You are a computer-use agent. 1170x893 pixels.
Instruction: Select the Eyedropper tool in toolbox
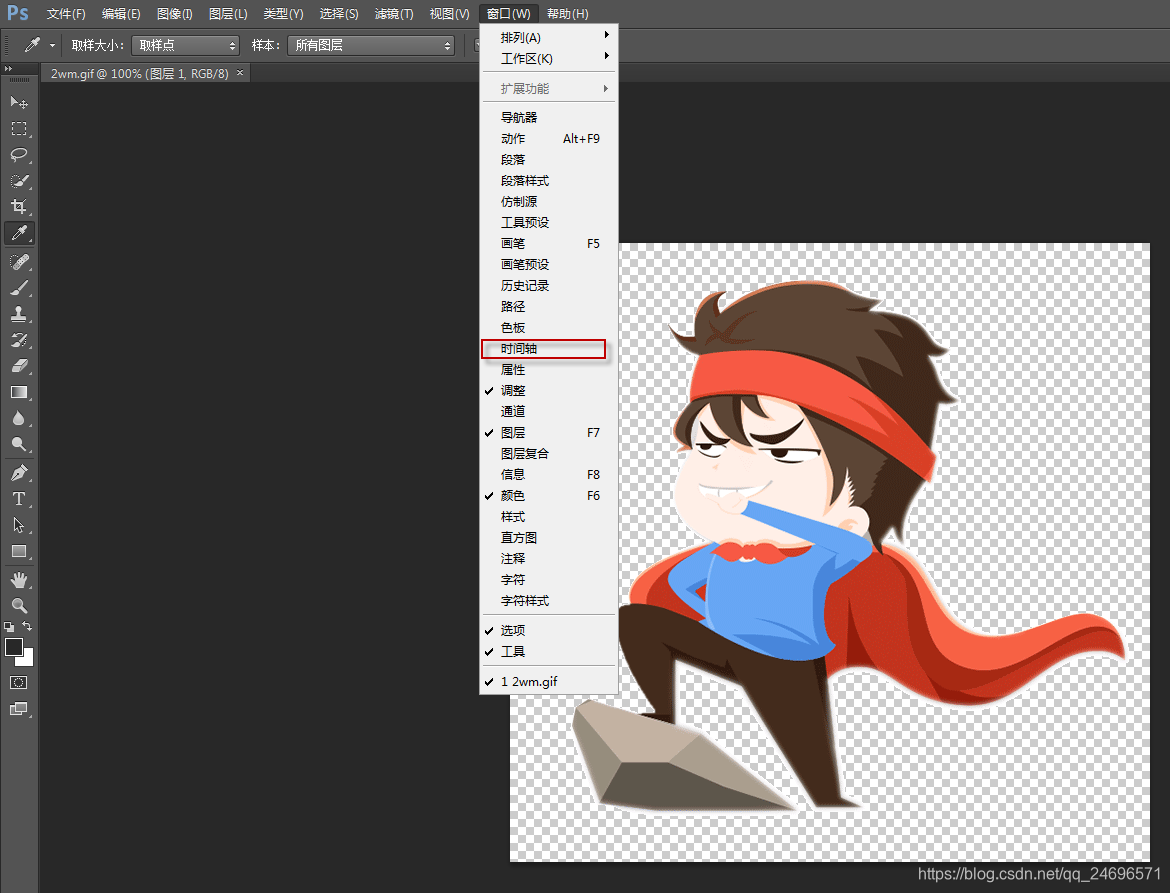[x=19, y=234]
